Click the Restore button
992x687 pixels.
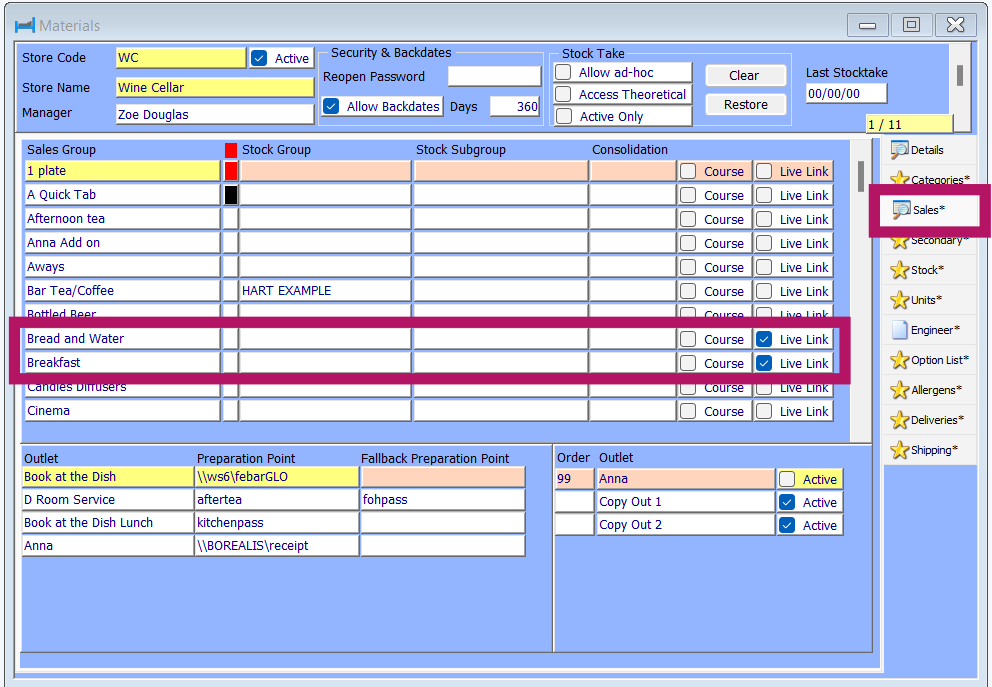click(745, 104)
